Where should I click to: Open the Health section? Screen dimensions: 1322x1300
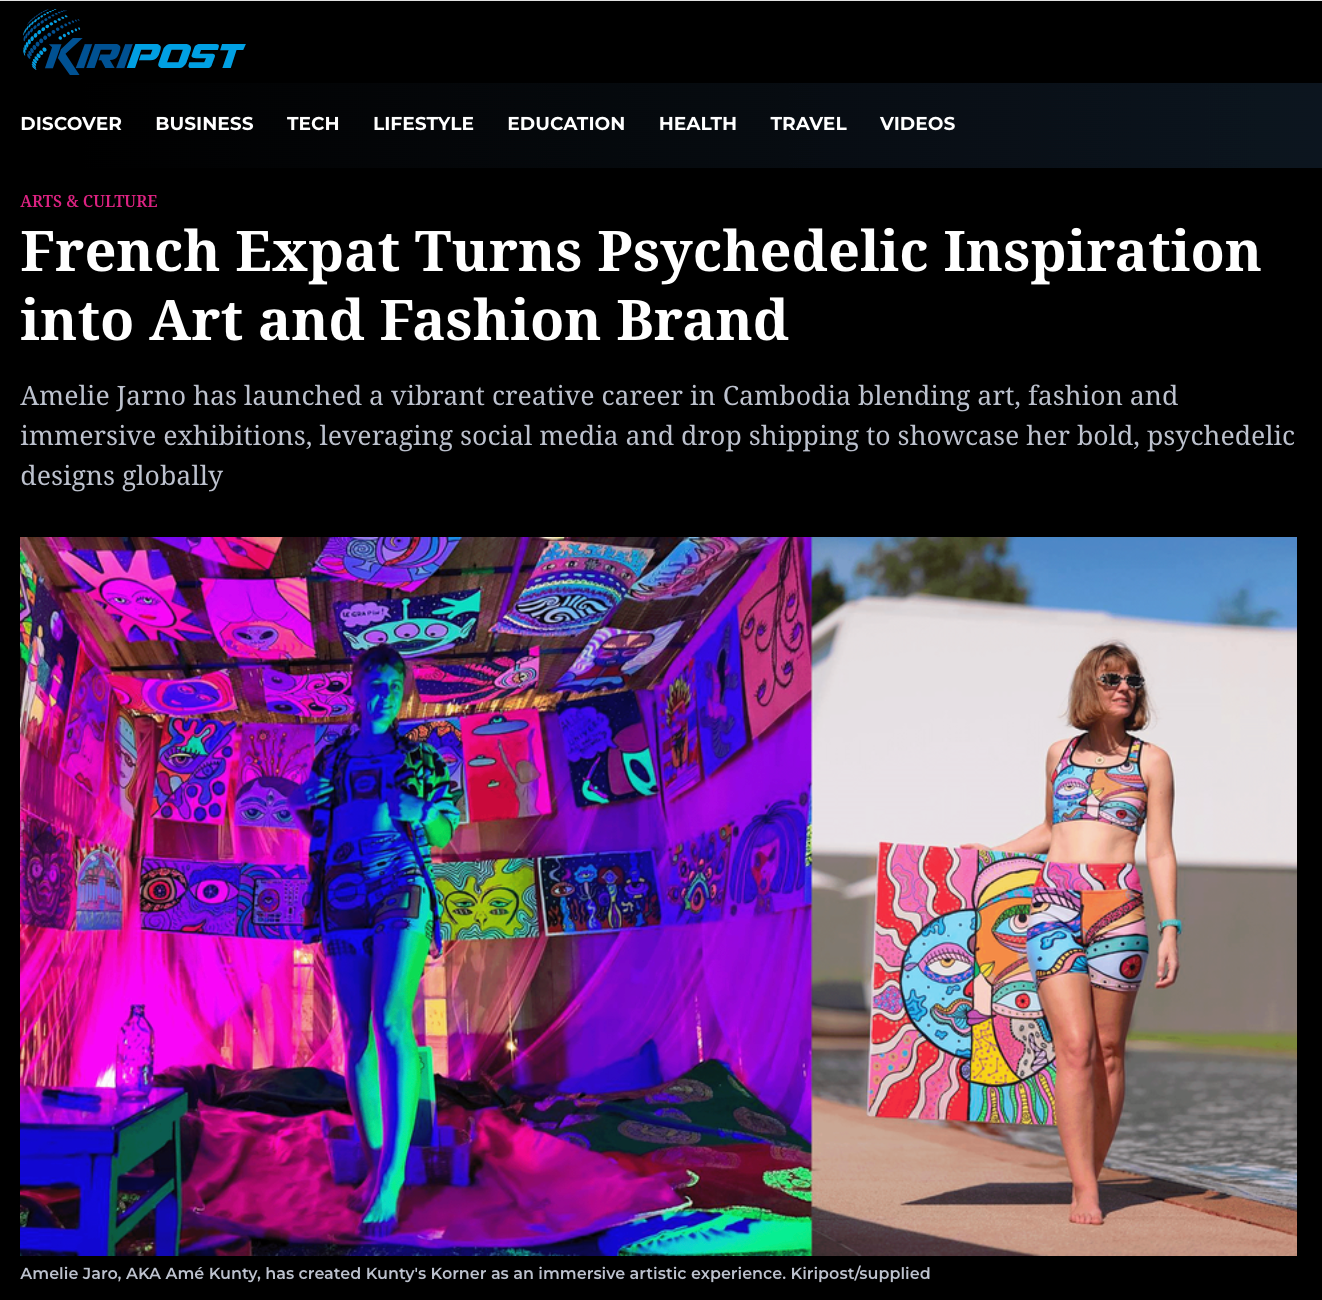pyautogui.click(x=697, y=124)
